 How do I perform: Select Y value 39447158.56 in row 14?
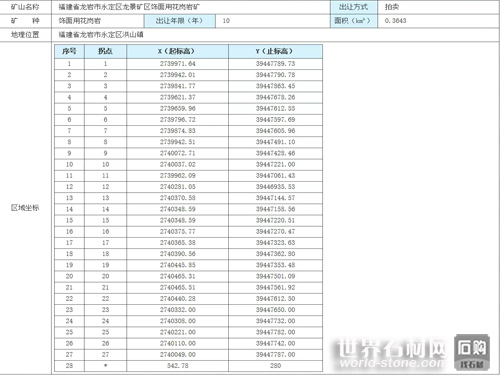[275, 209]
